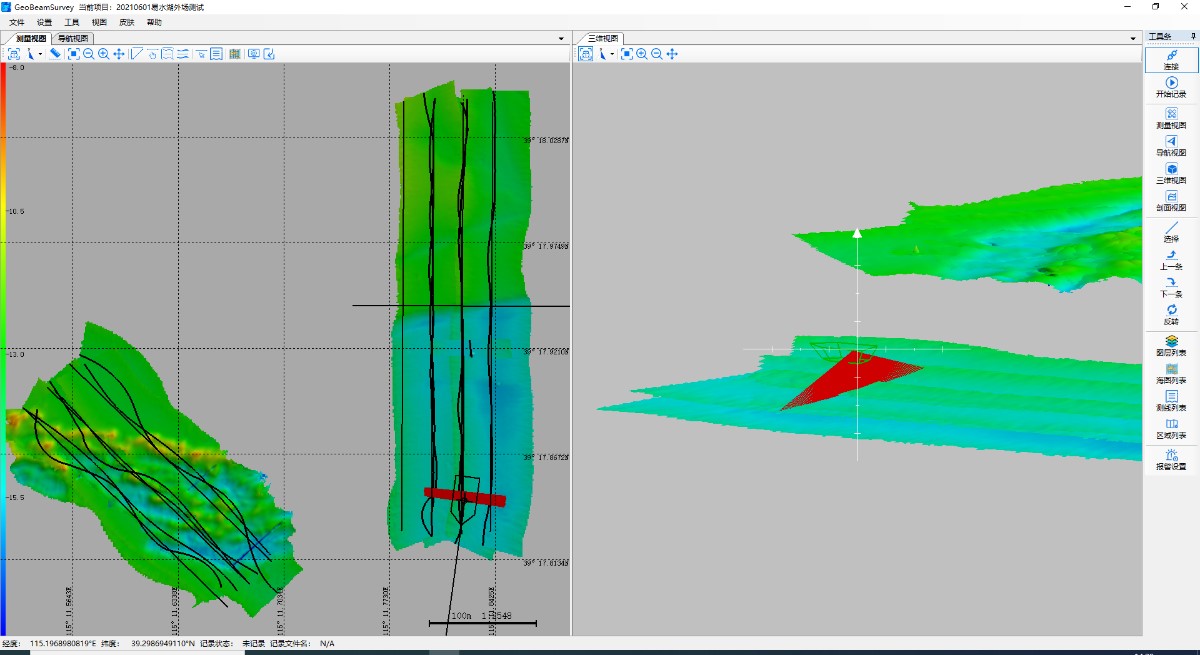The width and height of the screenshot is (1200, 655).
Task: Zoom in using the 3D view toolbar
Action: [x=641, y=54]
